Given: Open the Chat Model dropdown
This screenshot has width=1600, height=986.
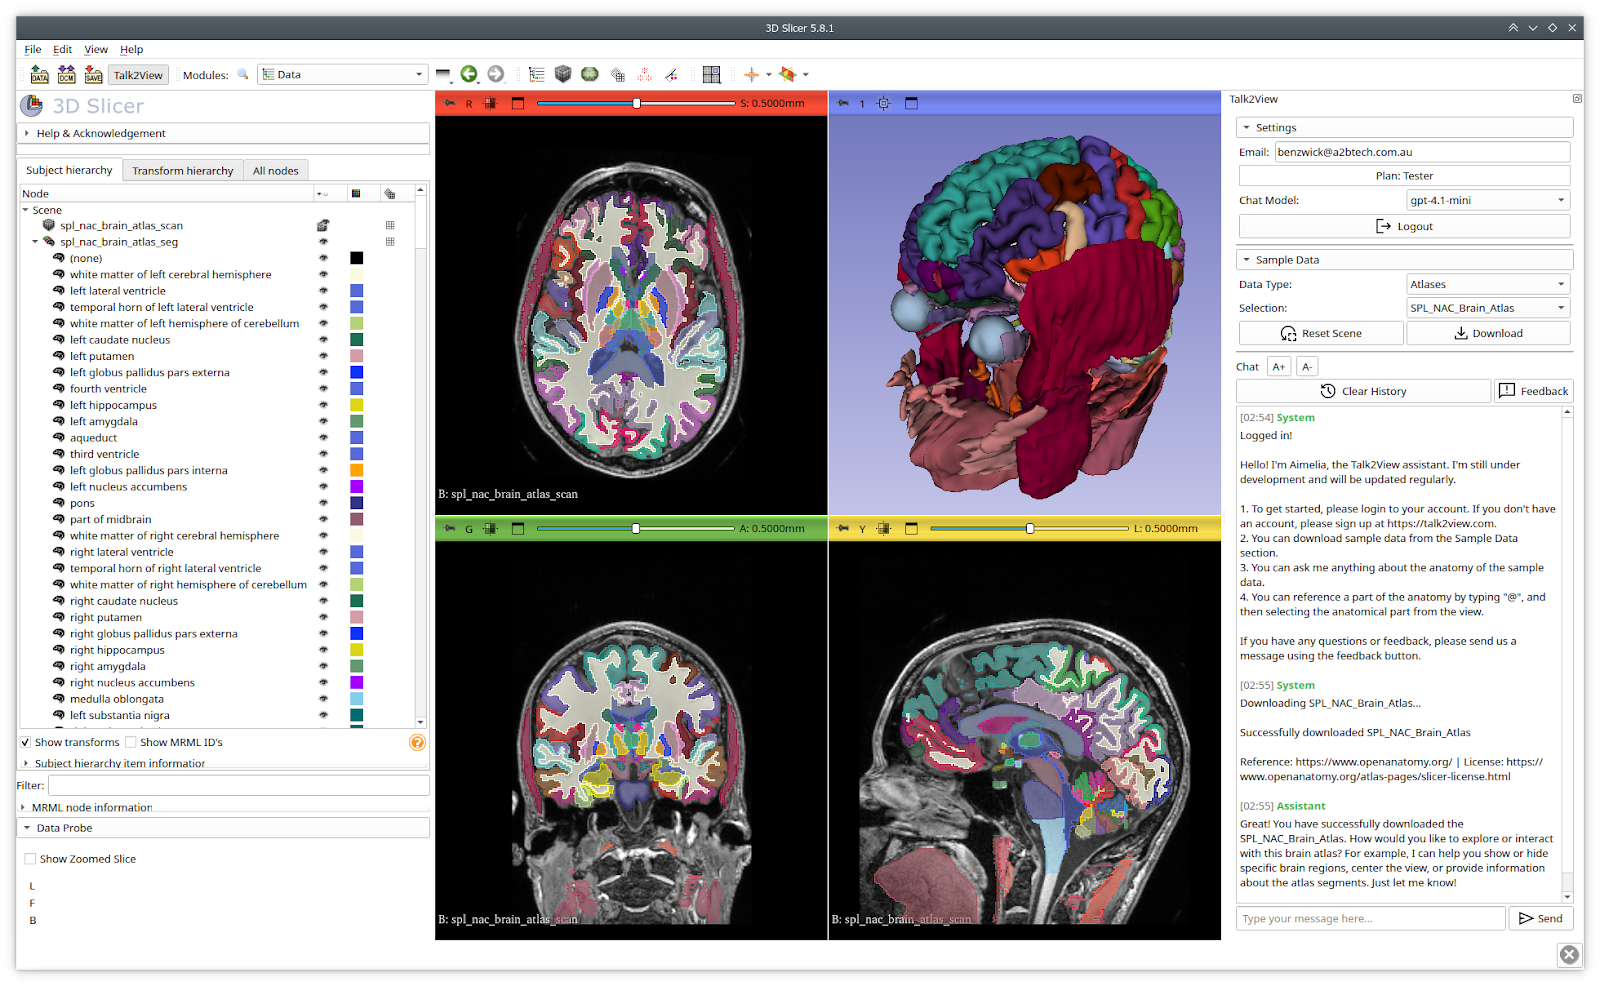Looking at the screenshot, I should (1488, 201).
